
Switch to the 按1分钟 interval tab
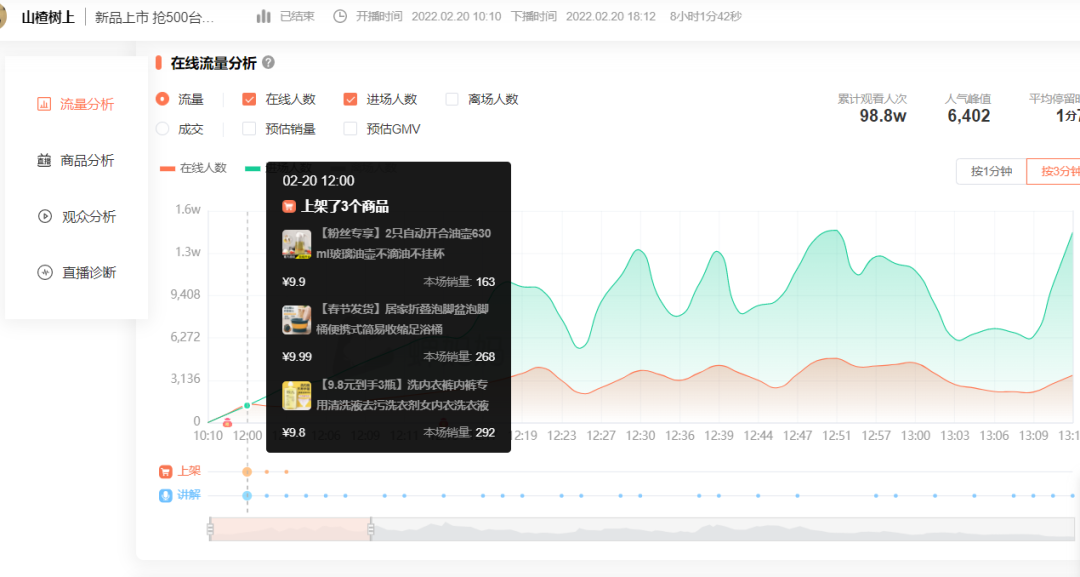point(991,171)
